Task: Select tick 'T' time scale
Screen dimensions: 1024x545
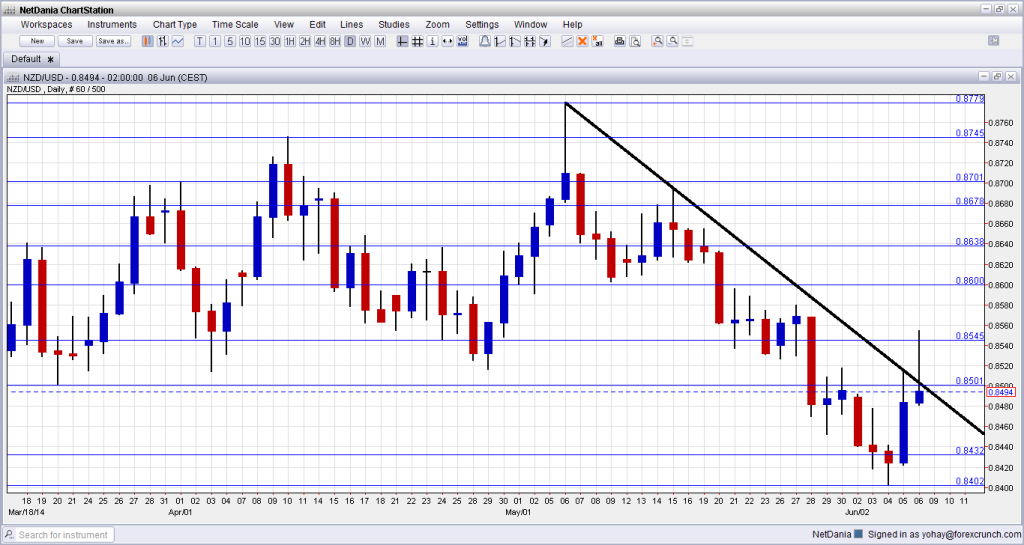Action: click(x=200, y=41)
